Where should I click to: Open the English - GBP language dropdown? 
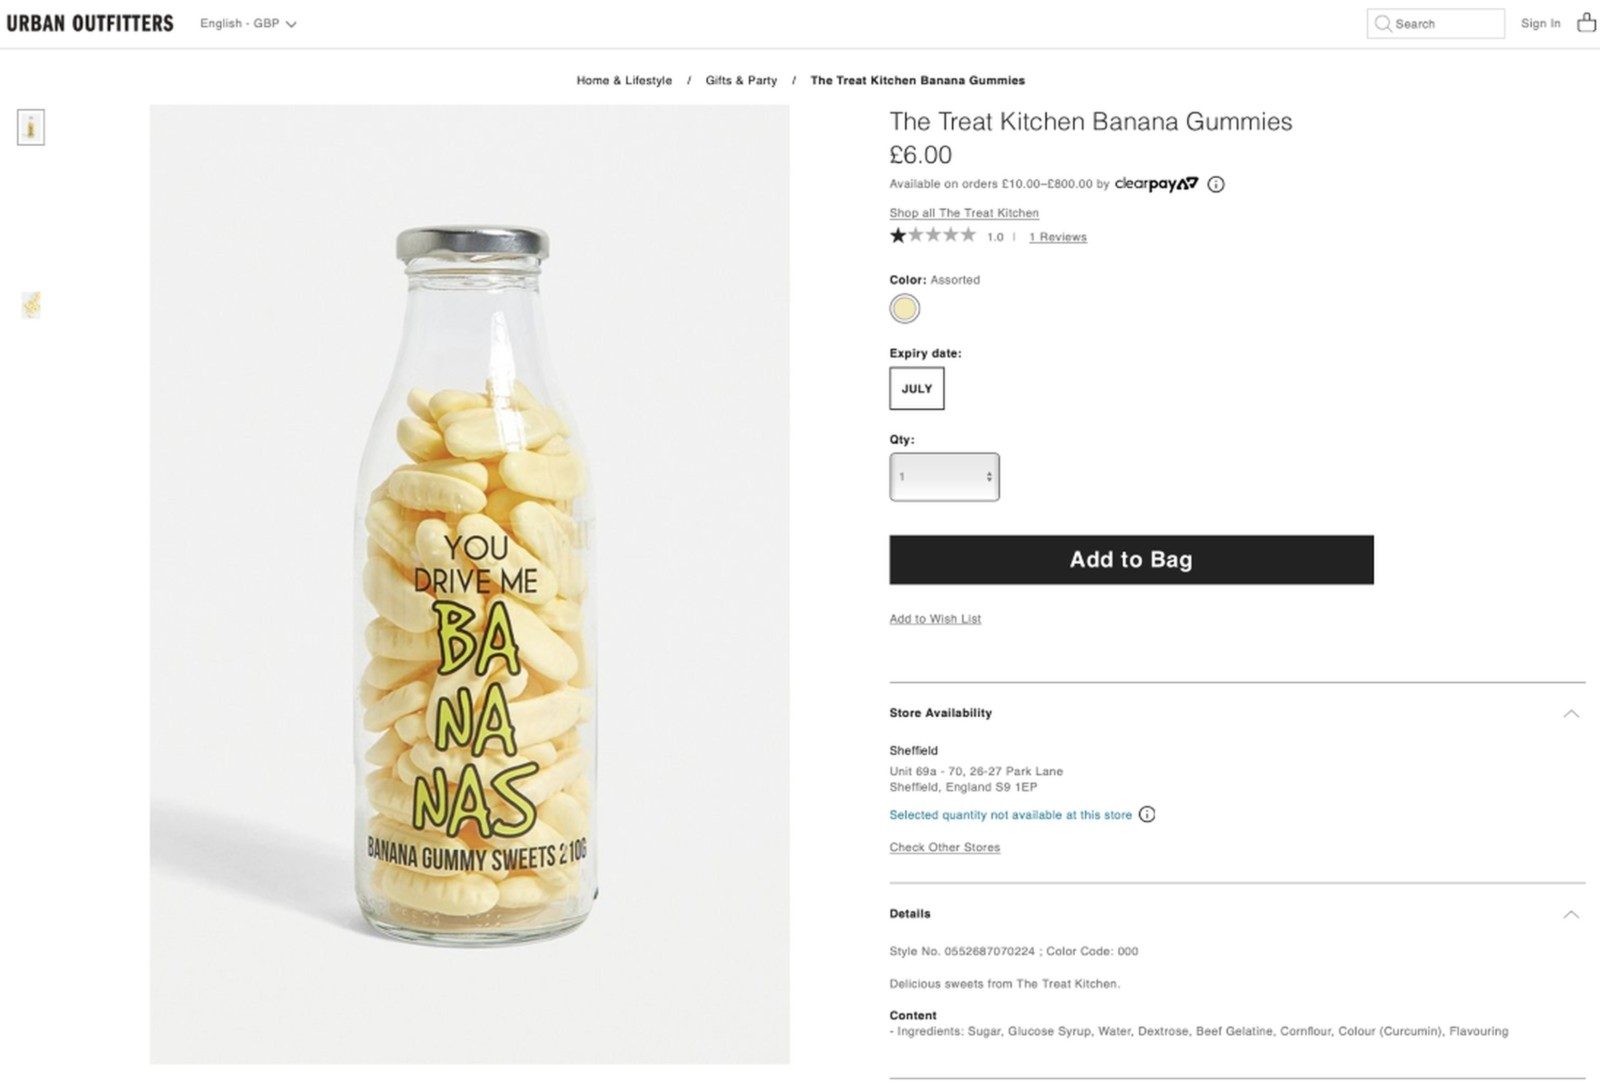(248, 23)
